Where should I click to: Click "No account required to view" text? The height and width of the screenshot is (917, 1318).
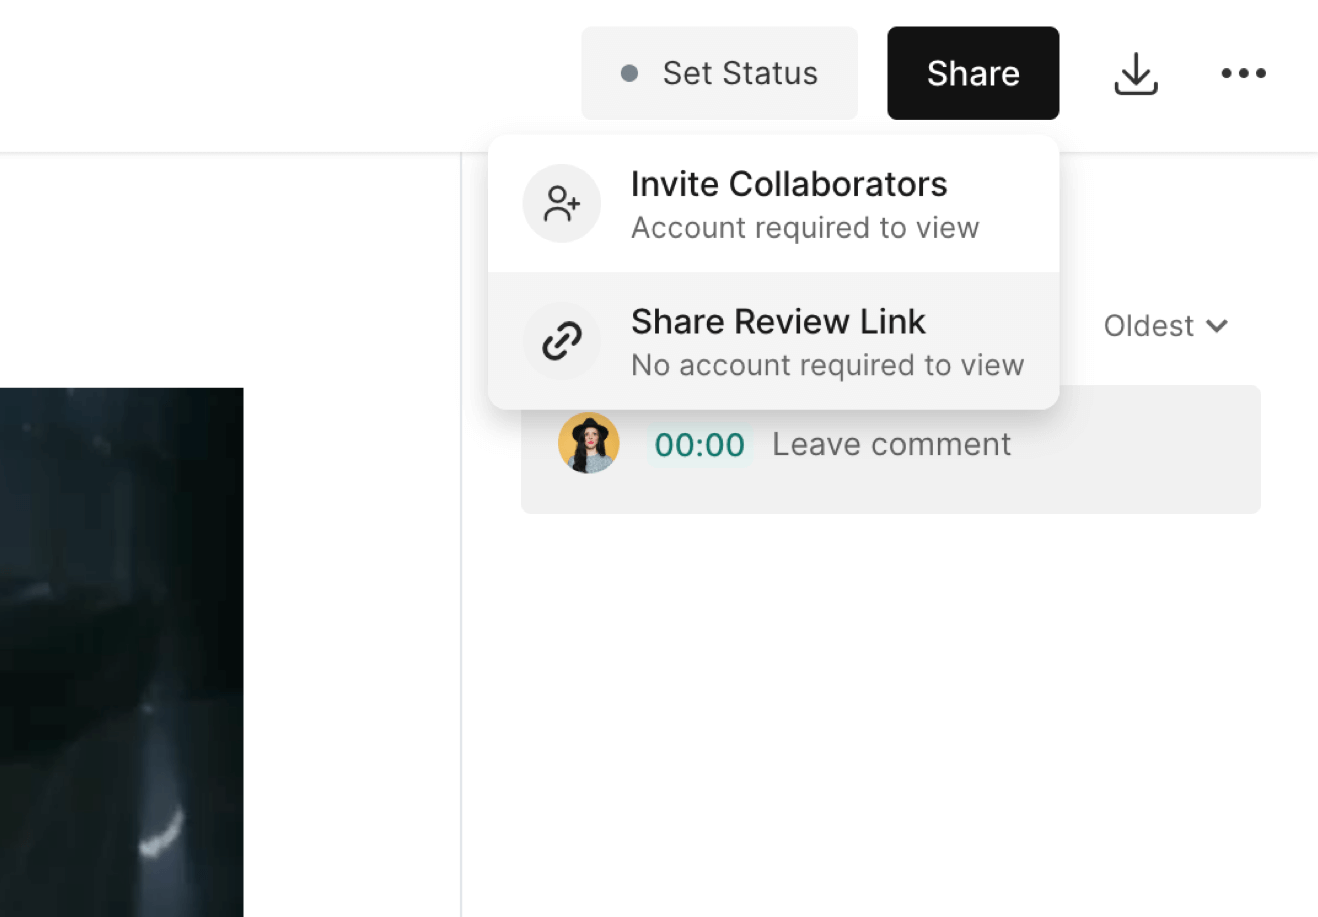[827, 366]
